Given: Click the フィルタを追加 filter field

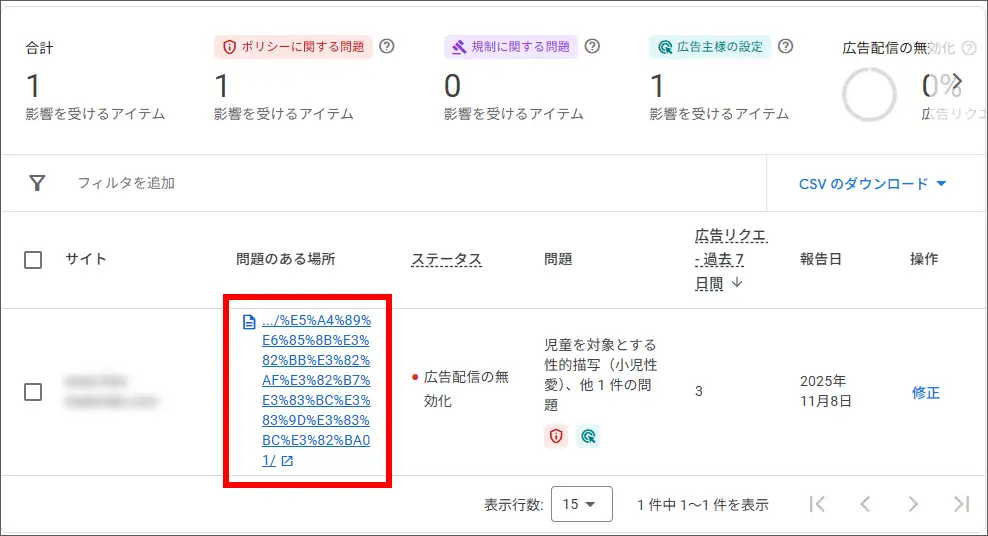Looking at the screenshot, I should coord(126,183).
